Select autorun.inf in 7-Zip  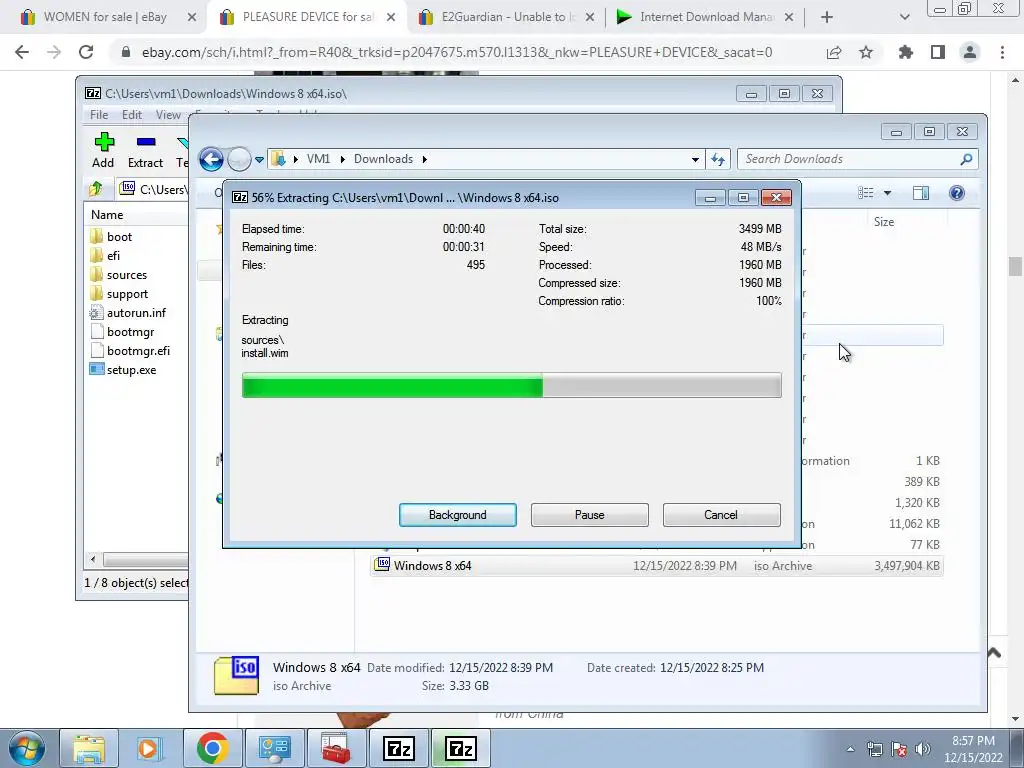point(136,313)
